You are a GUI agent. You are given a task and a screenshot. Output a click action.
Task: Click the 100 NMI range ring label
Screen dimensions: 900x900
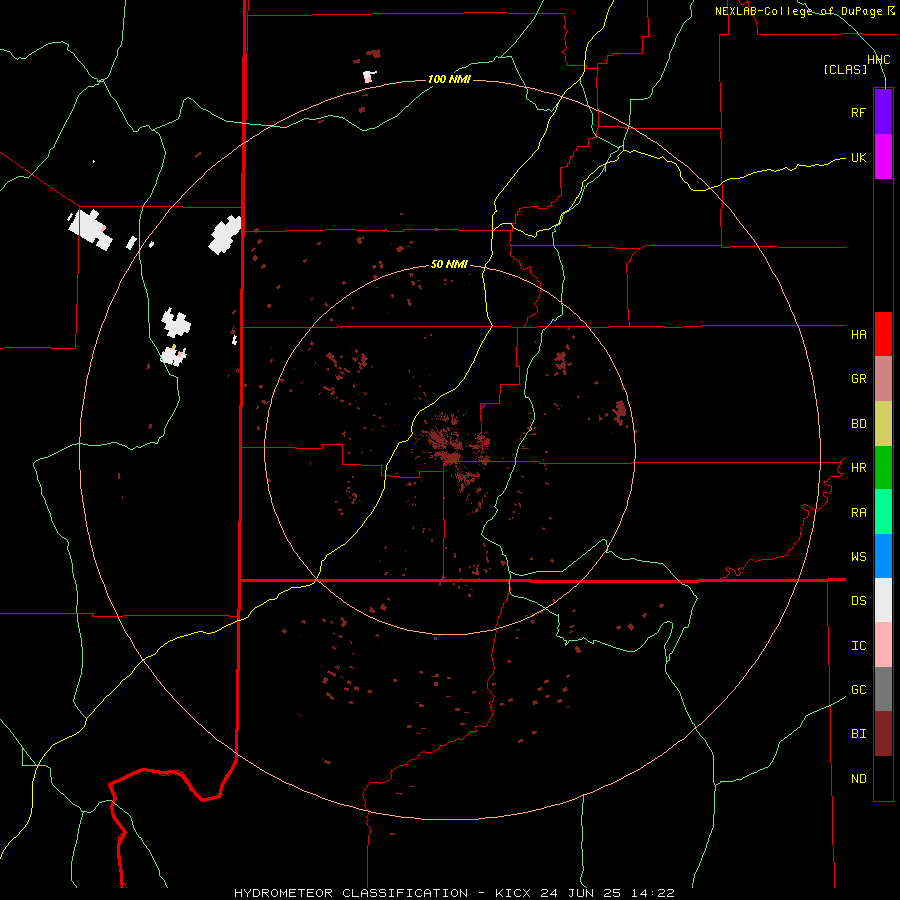pyautogui.click(x=449, y=79)
